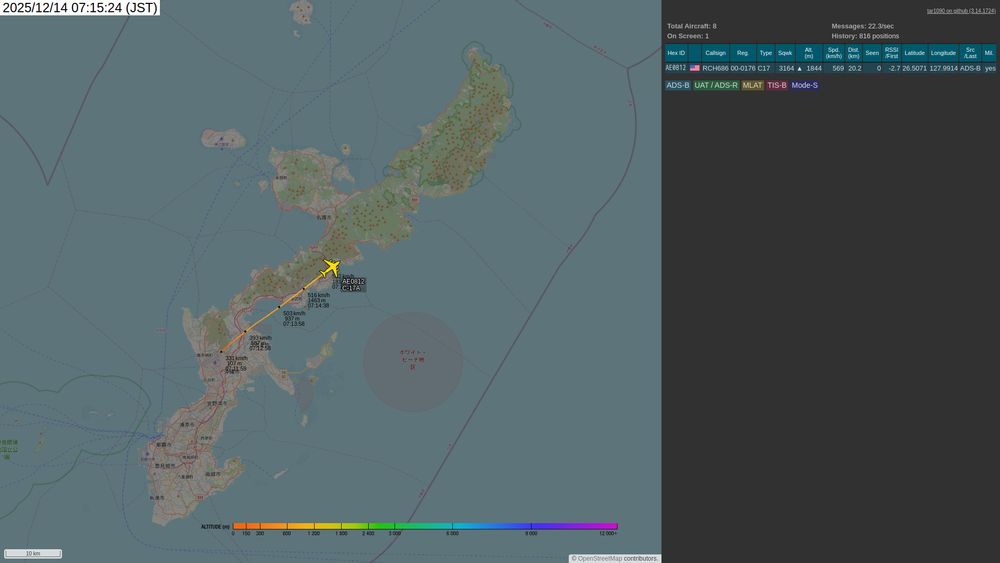
Task: Sort table by Latitude column
Action: click(x=914, y=53)
